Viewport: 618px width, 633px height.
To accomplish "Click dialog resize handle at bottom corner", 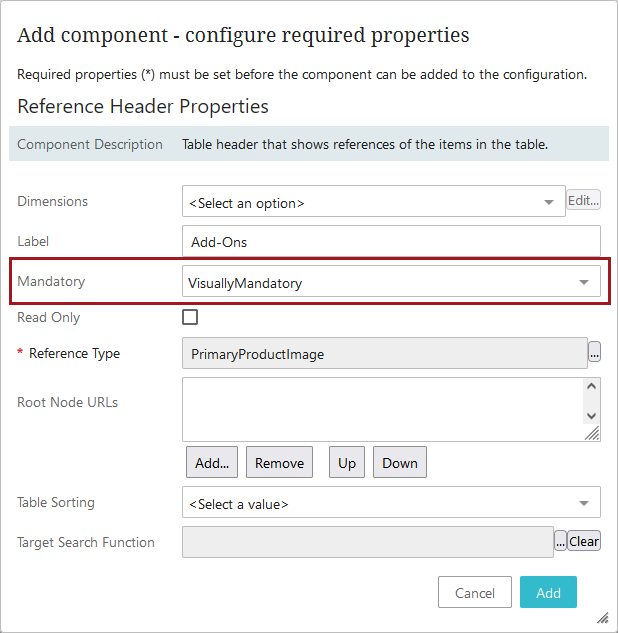I will (603, 617).
